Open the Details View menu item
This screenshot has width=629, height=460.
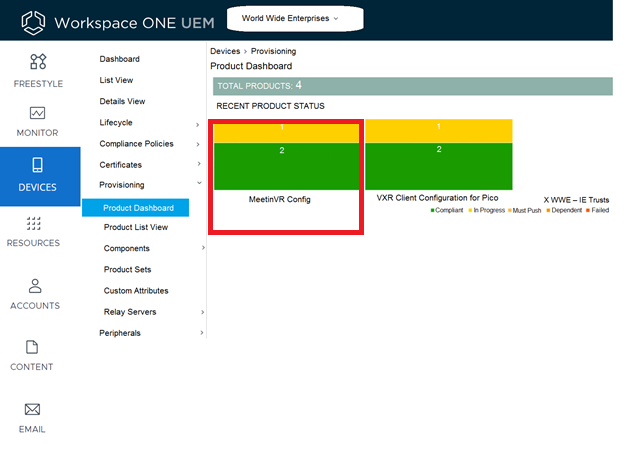[122, 101]
